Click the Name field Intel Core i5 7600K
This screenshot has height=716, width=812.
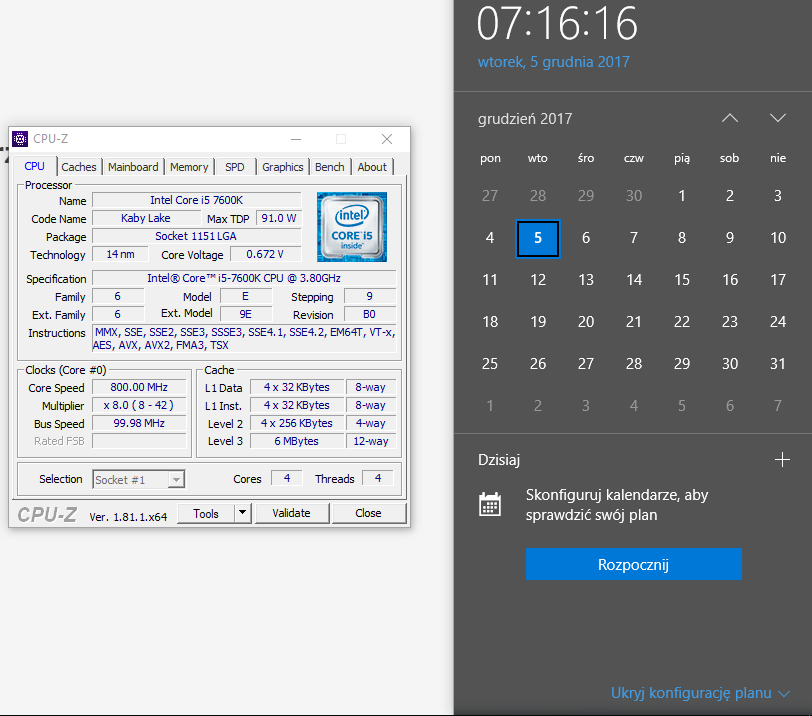196,200
